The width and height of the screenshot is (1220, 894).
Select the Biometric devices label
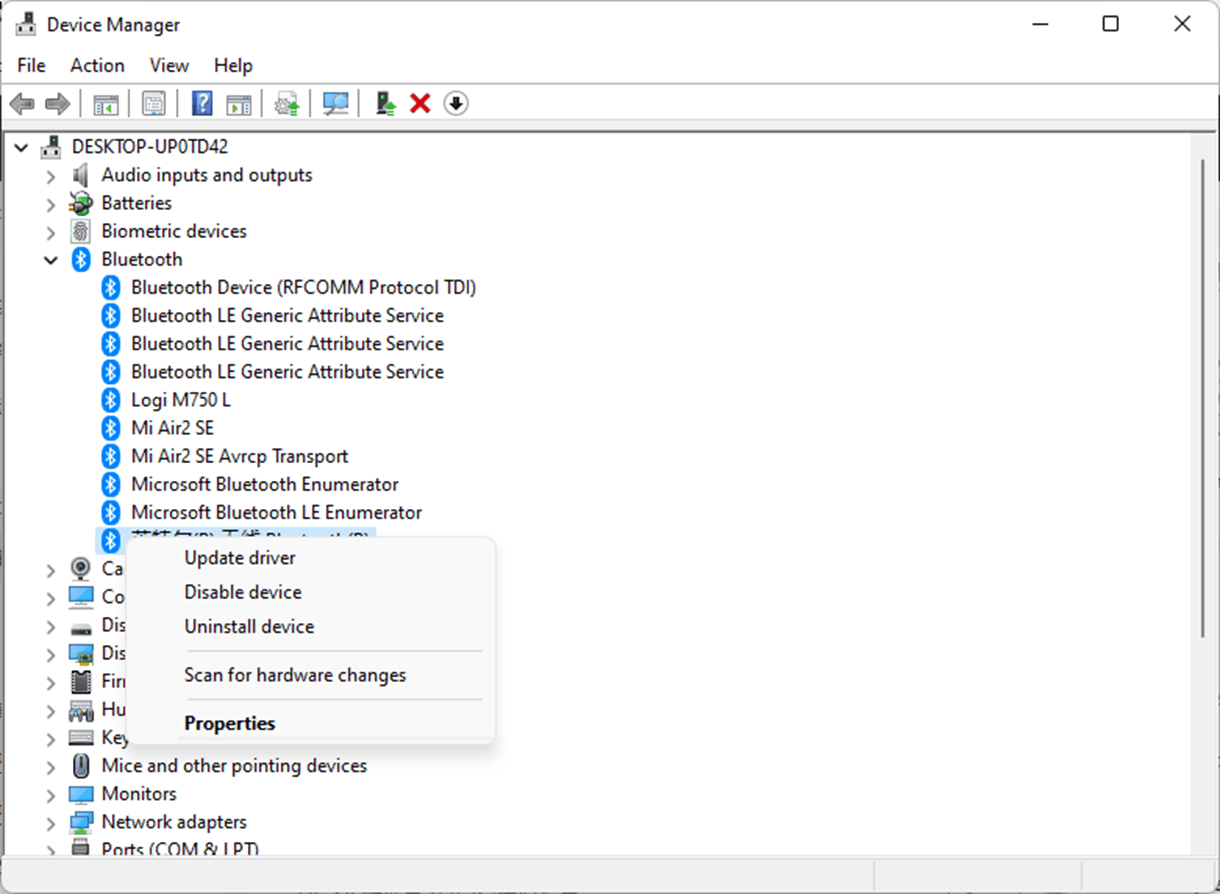coord(174,231)
